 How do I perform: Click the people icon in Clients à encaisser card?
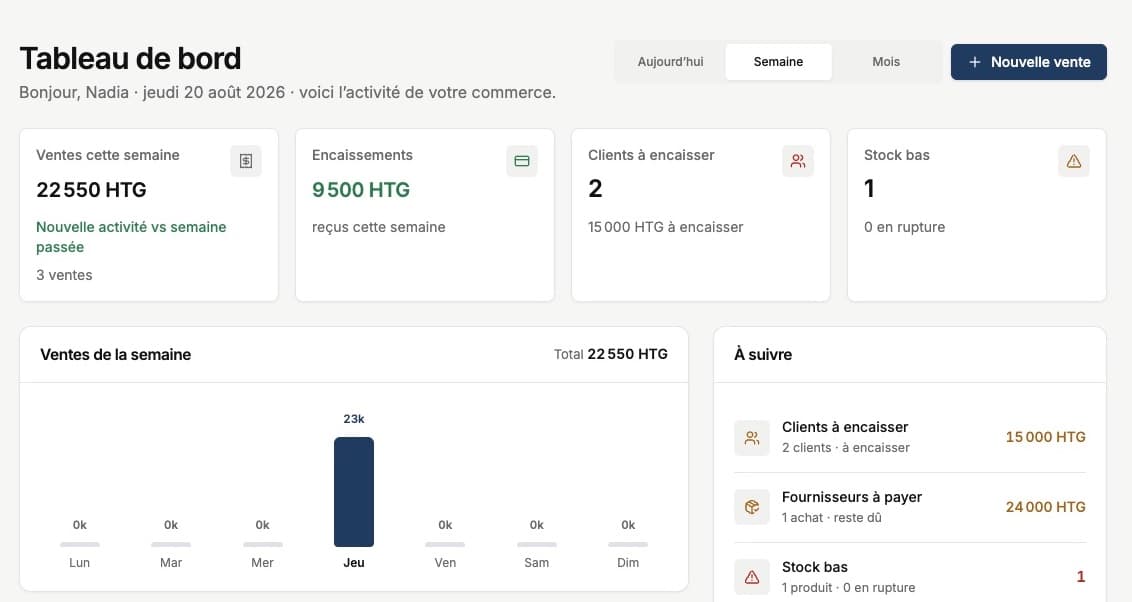coord(798,161)
